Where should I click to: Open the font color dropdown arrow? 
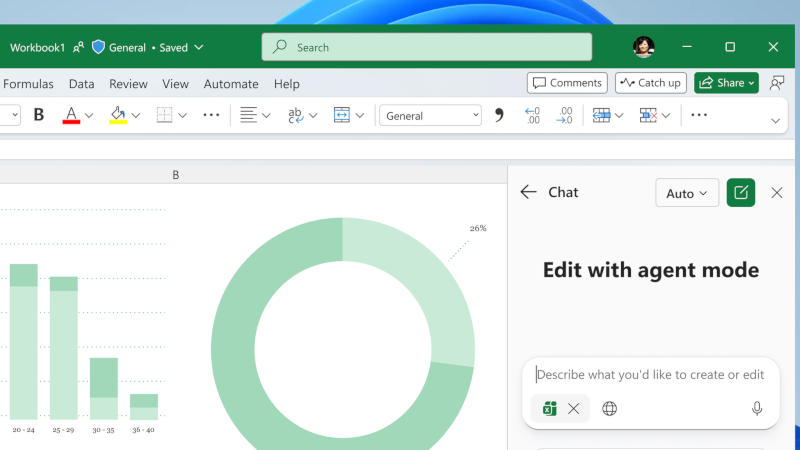coord(89,115)
